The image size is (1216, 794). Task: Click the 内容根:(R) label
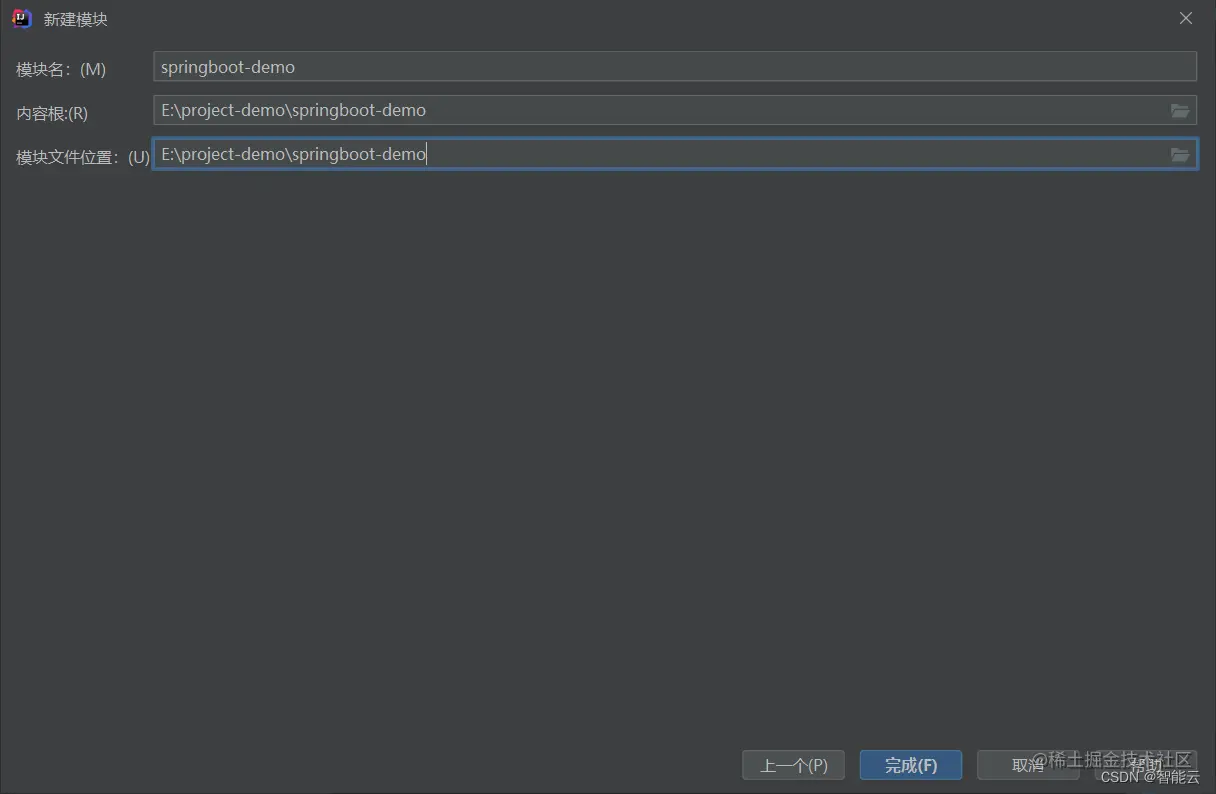(x=52, y=113)
